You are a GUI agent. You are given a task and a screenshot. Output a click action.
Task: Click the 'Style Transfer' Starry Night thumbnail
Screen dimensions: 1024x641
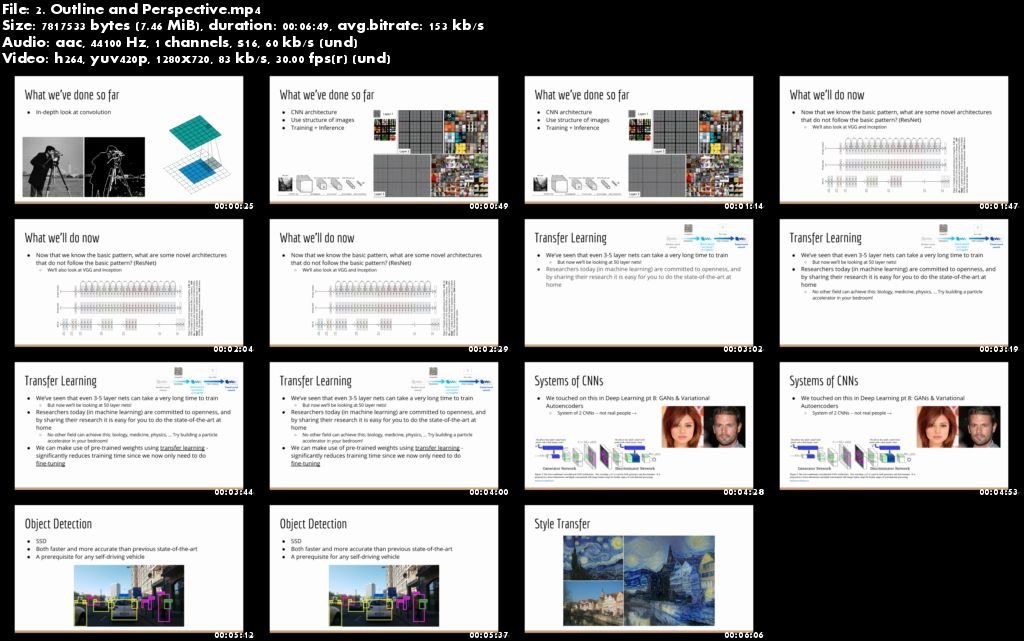click(x=640, y=567)
